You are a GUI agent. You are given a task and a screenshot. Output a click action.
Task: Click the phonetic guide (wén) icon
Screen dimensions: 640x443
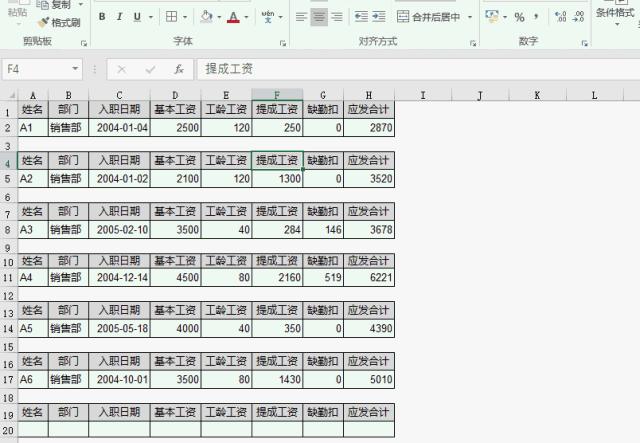point(267,17)
